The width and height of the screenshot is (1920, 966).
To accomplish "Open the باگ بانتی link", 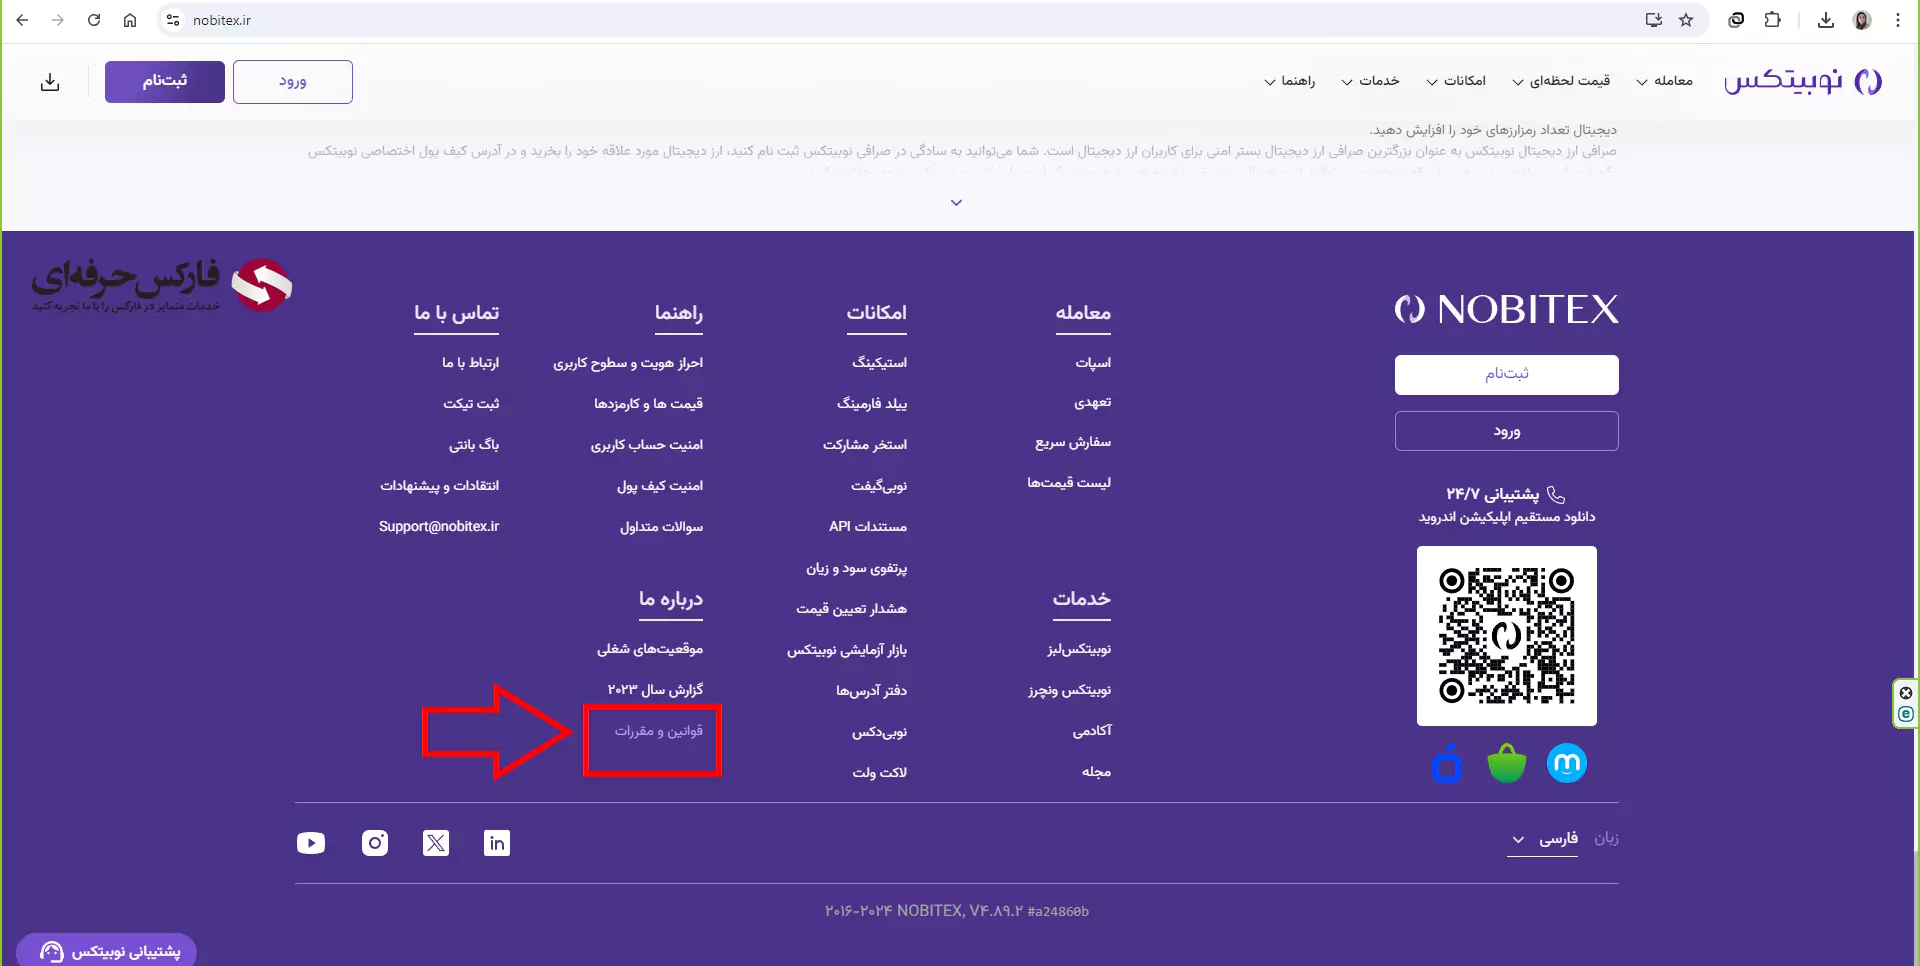I will [474, 445].
